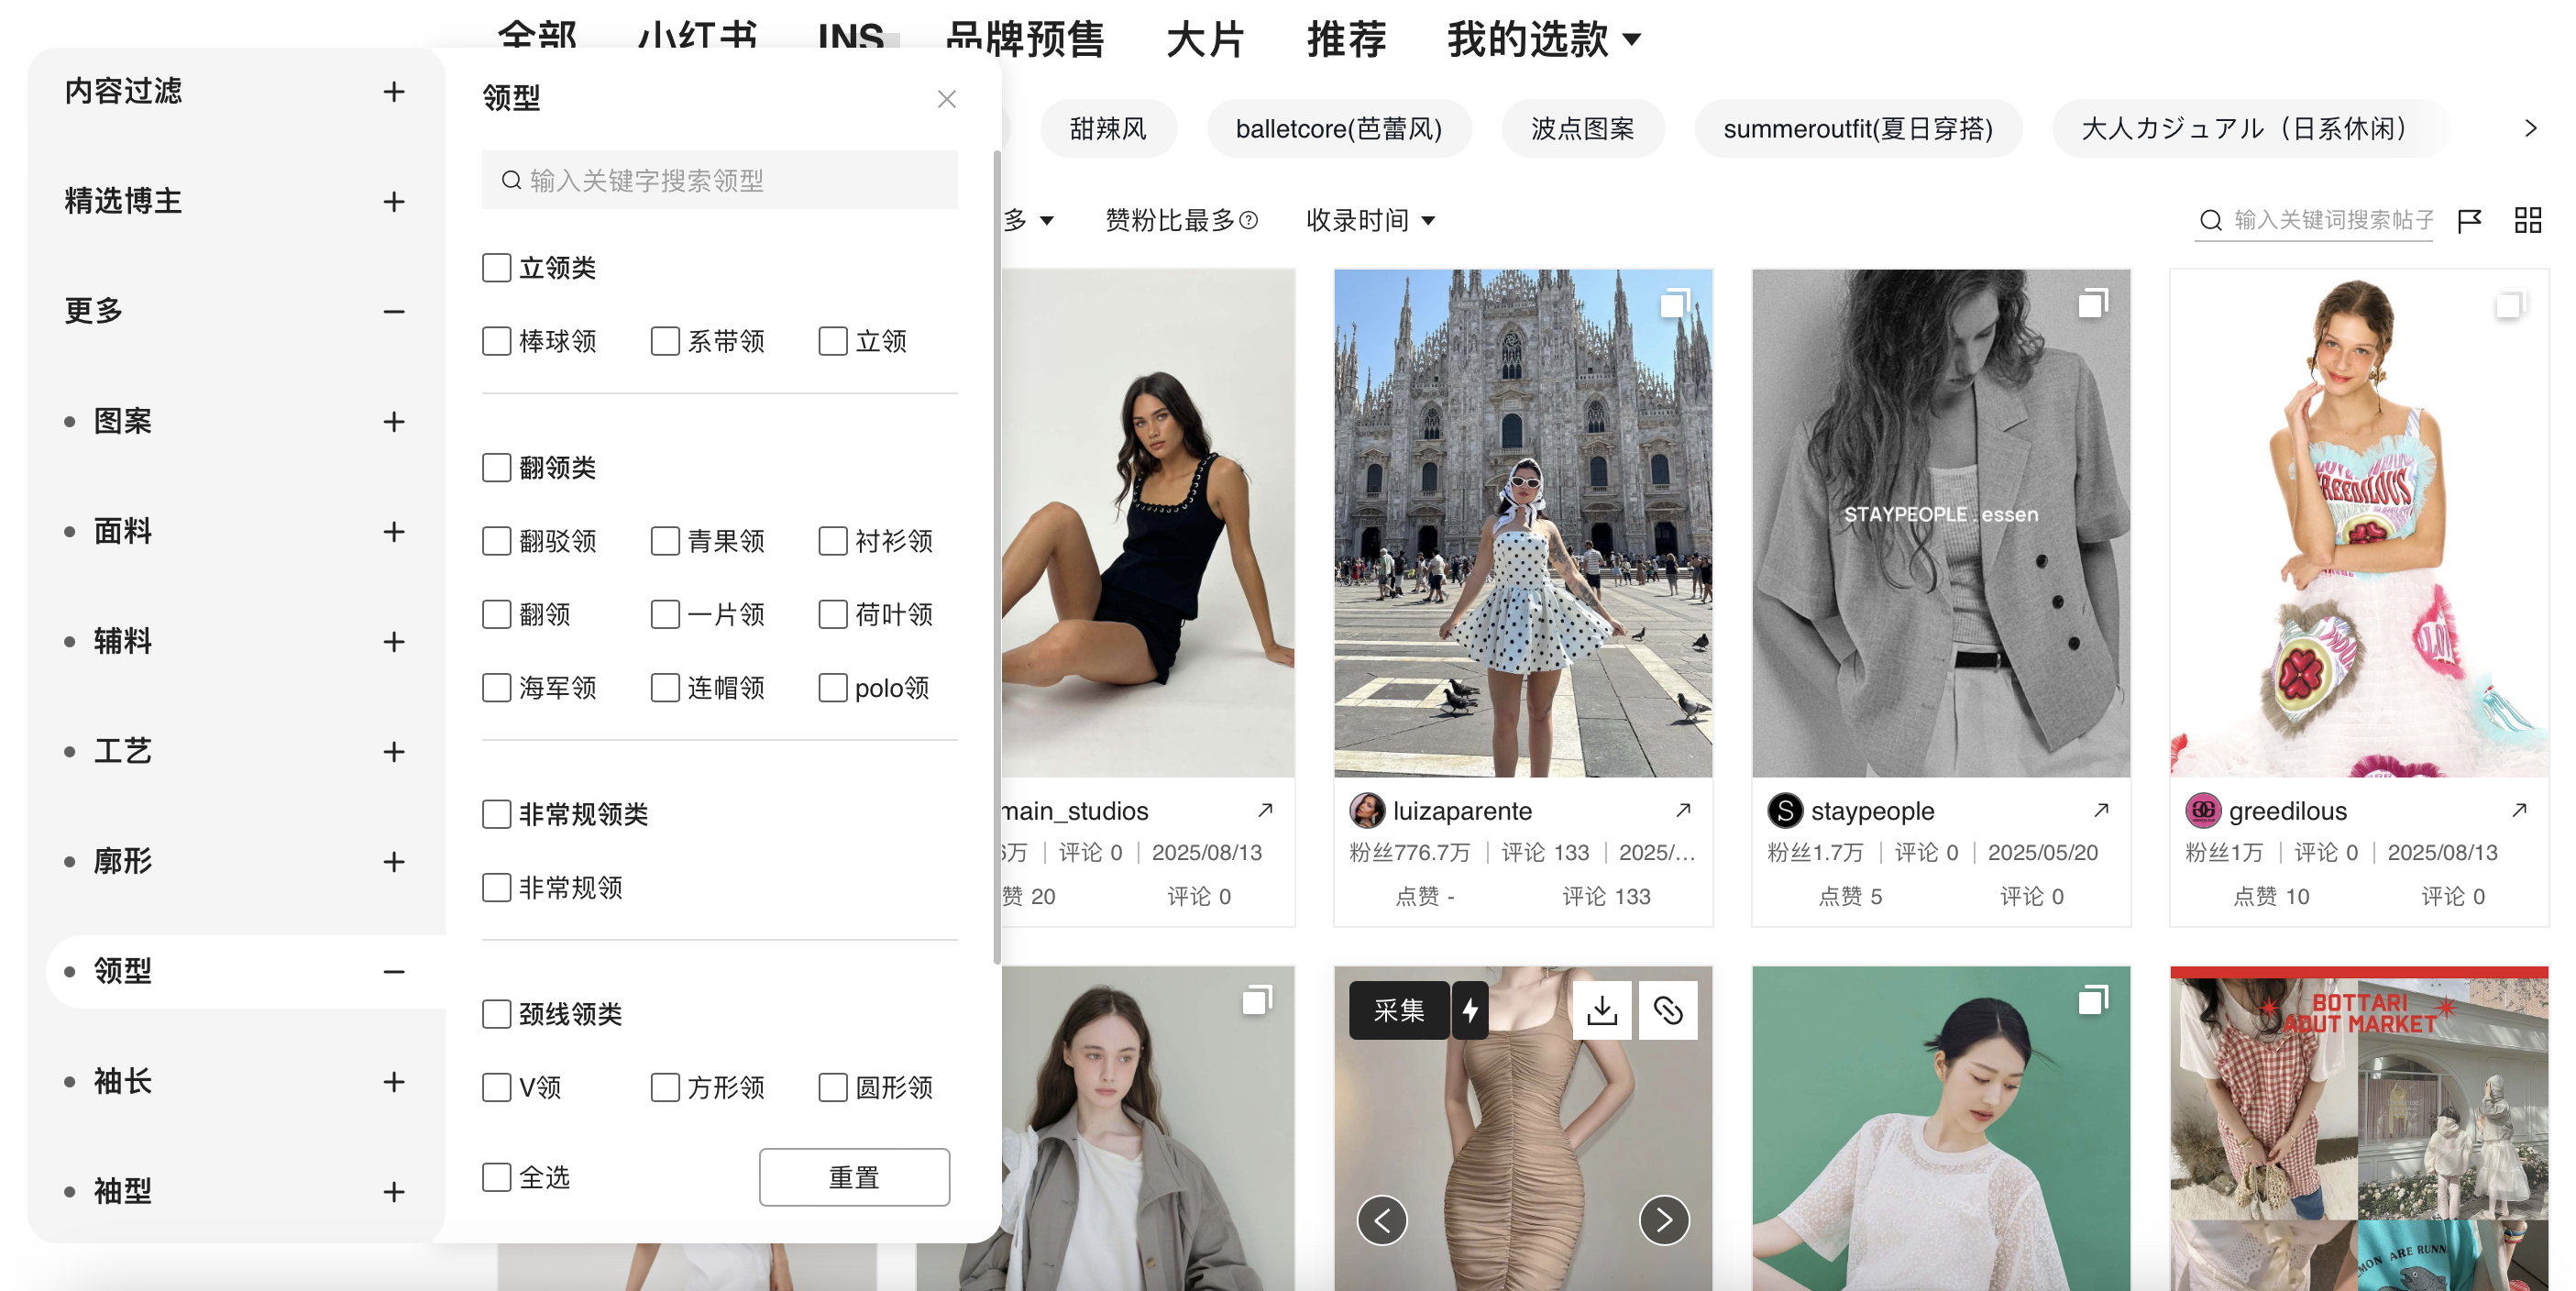Go to next image on beige dress card

(1664, 1220)
